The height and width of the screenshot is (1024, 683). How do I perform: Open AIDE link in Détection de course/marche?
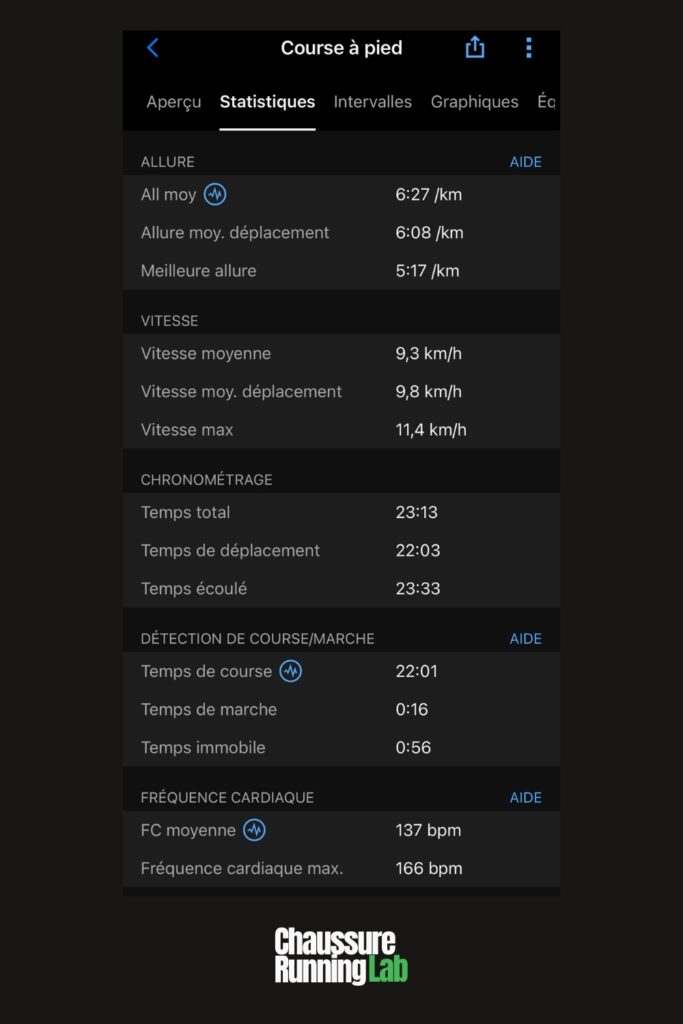(x=526, y=639)
